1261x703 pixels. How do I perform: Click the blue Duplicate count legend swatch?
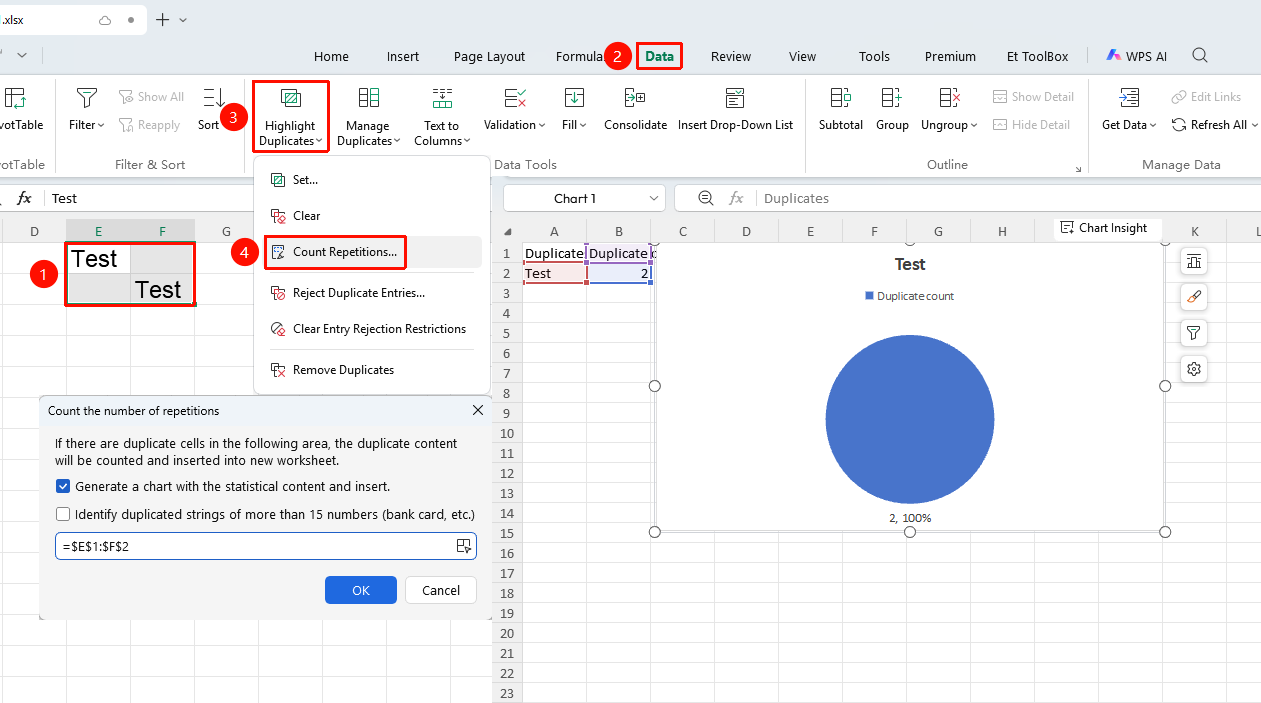[x=869, y=296]
